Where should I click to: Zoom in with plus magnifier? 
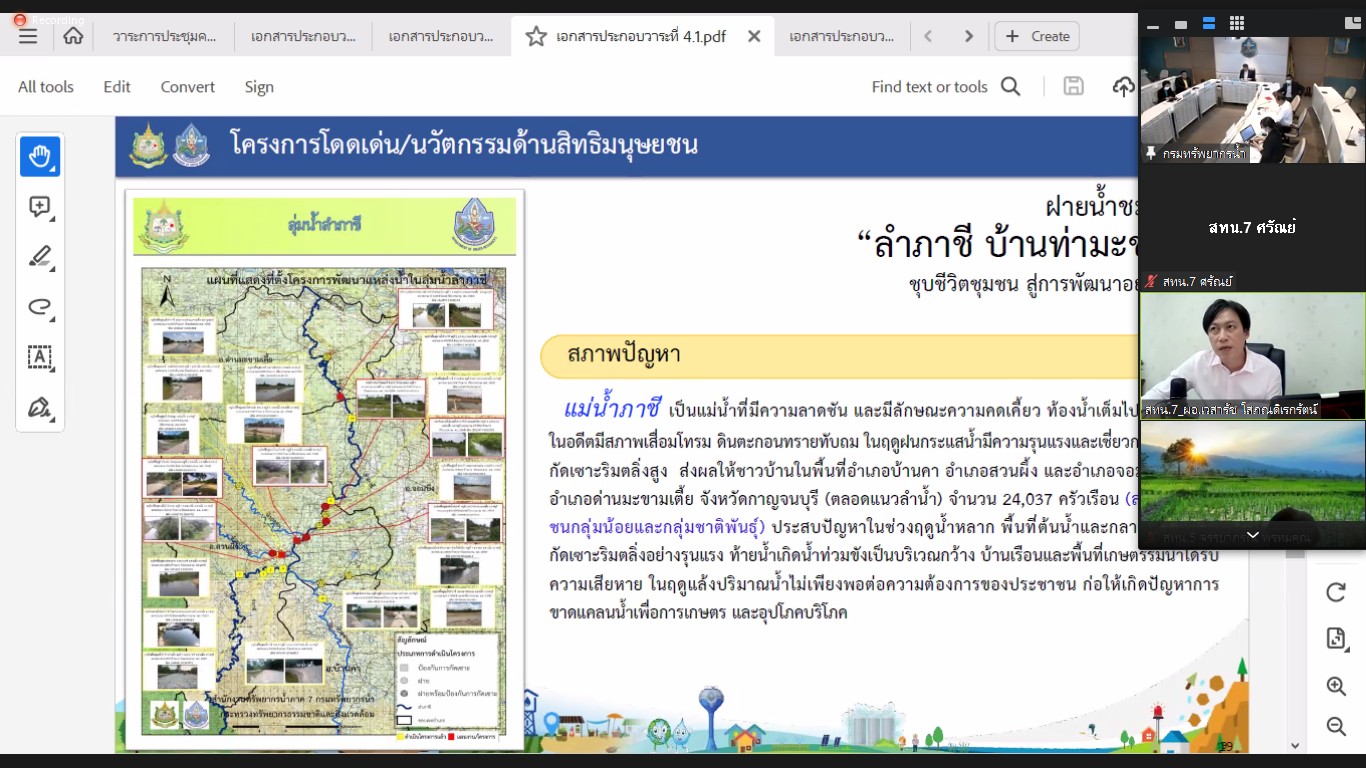1335,686
